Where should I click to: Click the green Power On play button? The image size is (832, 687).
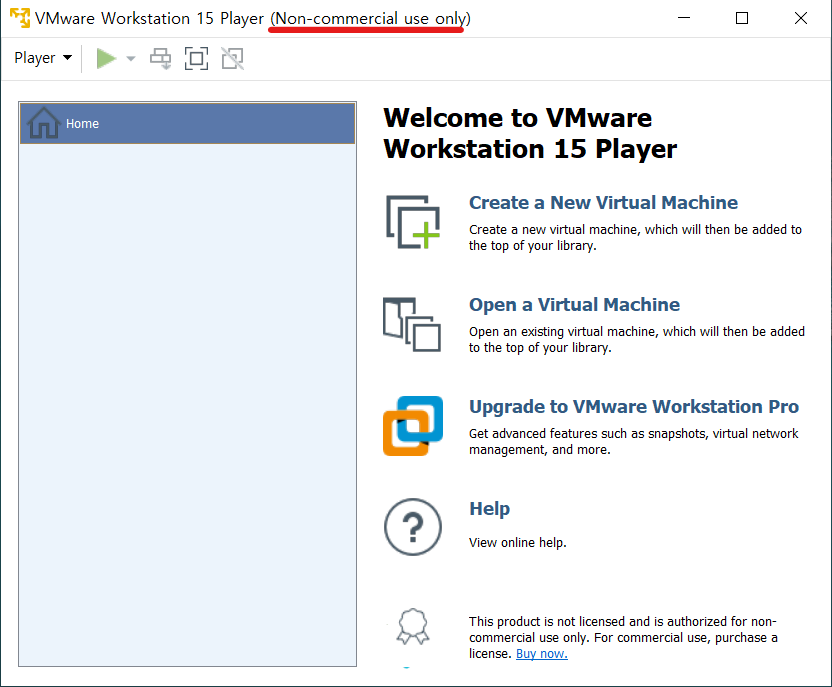point(106,58)
